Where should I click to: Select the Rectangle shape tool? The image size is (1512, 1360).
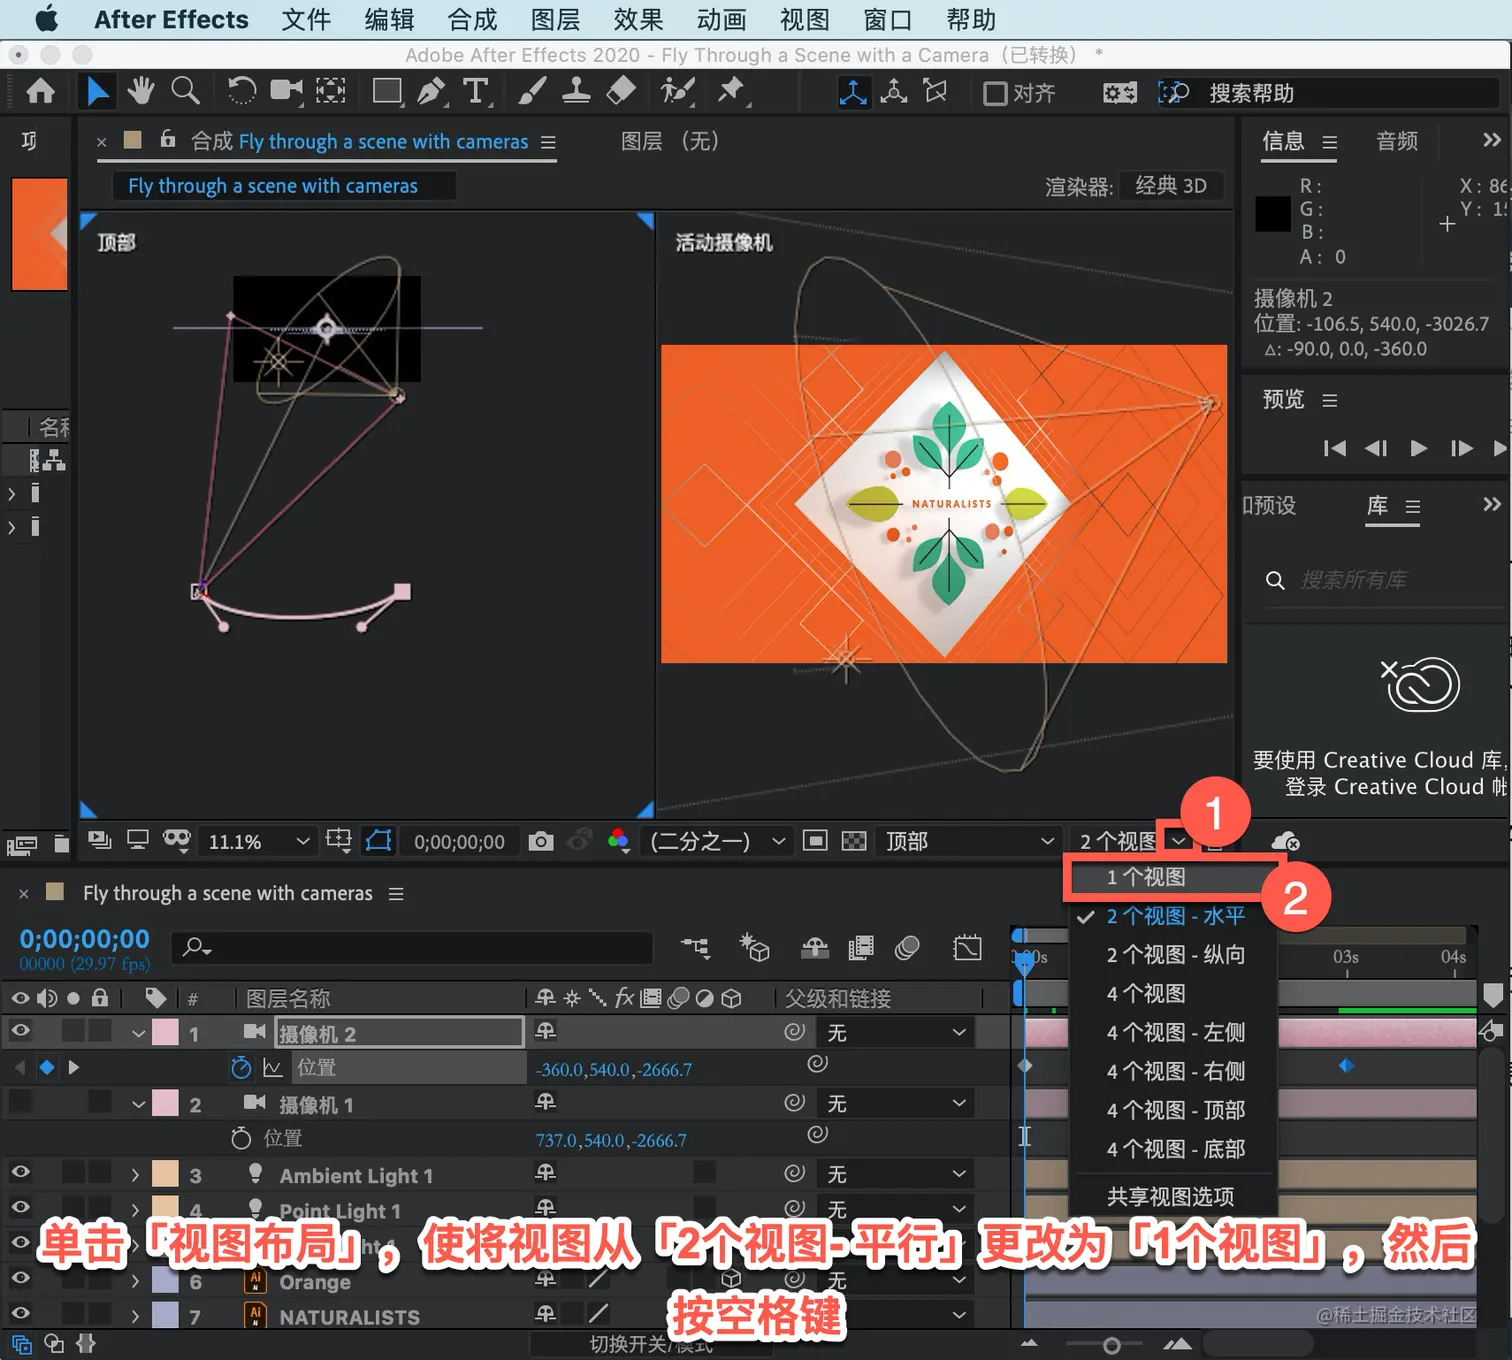pyautogui.click(x=386, y=92)
